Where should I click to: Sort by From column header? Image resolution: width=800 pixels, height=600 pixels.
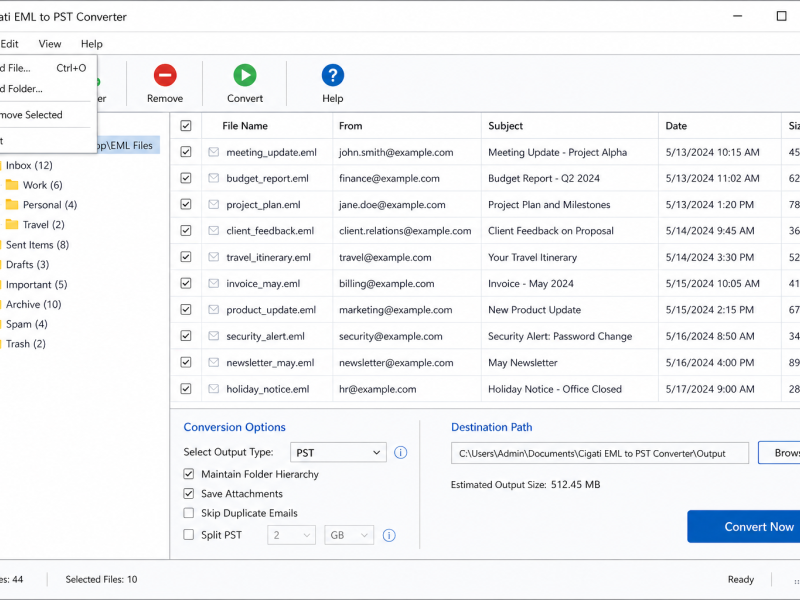pyautogui.click(x=351, y=126)
